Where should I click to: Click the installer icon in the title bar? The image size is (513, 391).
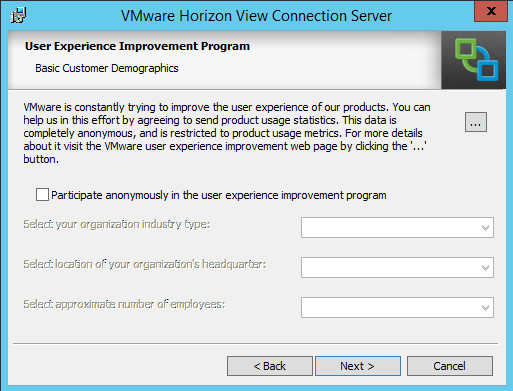click(x=18, y=15)
